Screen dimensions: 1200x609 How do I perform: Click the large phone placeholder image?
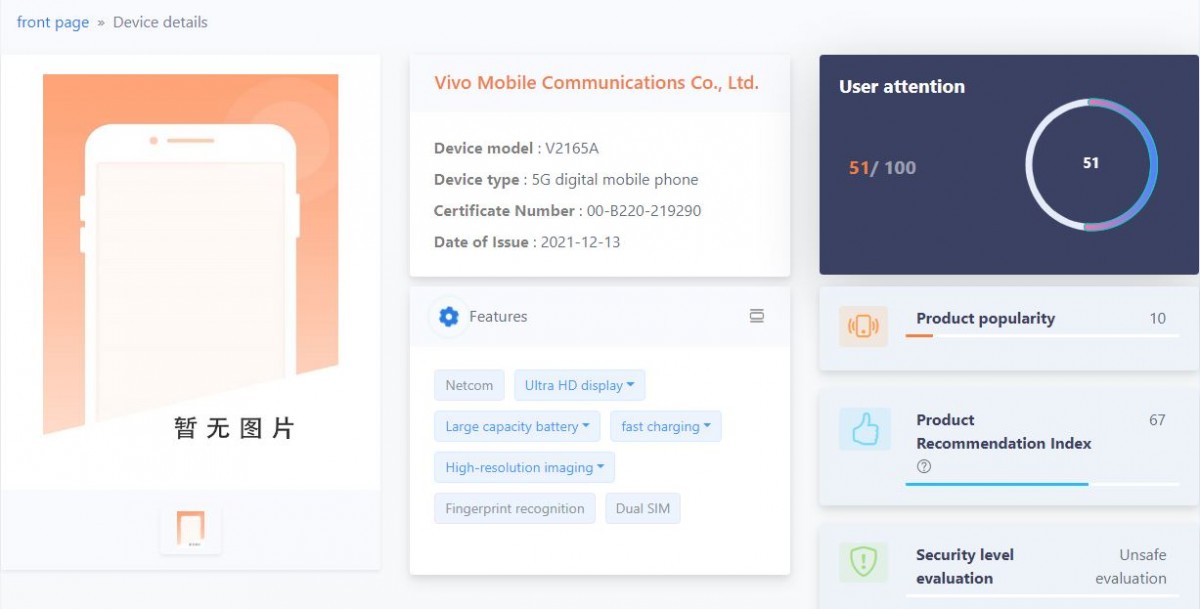[x=190, y=260]
